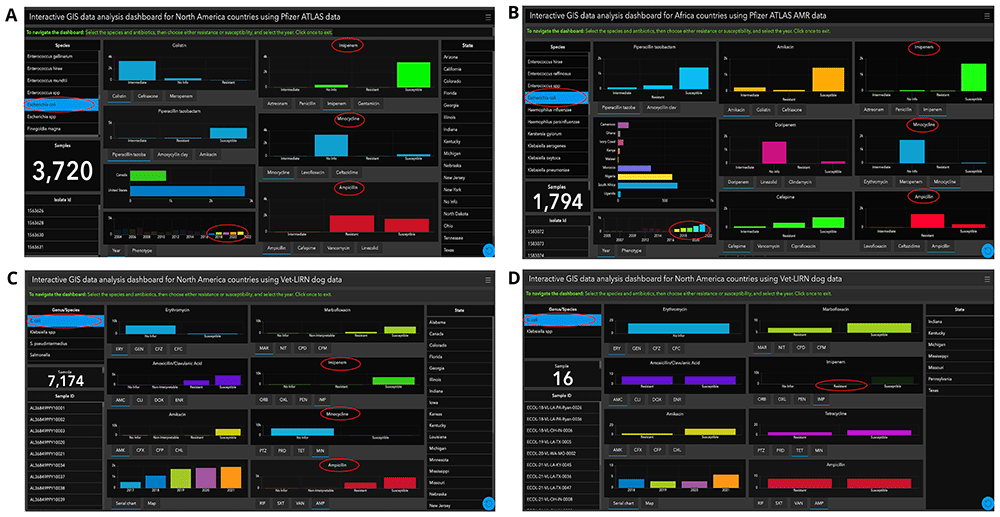
Task: Select Erythromycin tab in panel B
Action: coord(878,182)
